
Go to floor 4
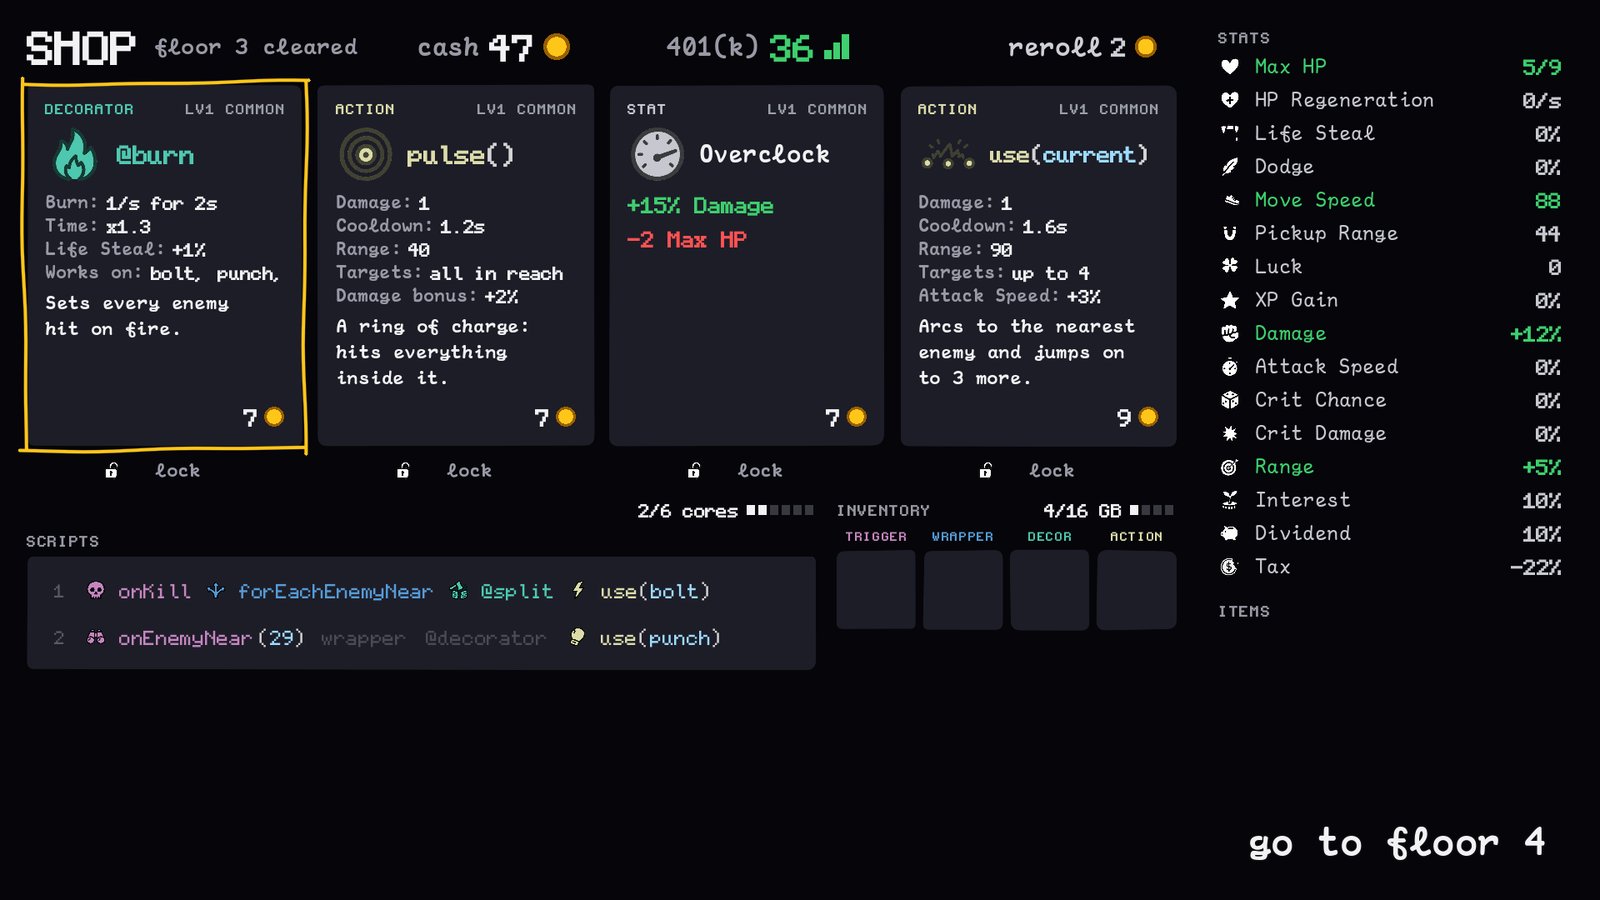pyautogui.click(x=1397, y=843)
